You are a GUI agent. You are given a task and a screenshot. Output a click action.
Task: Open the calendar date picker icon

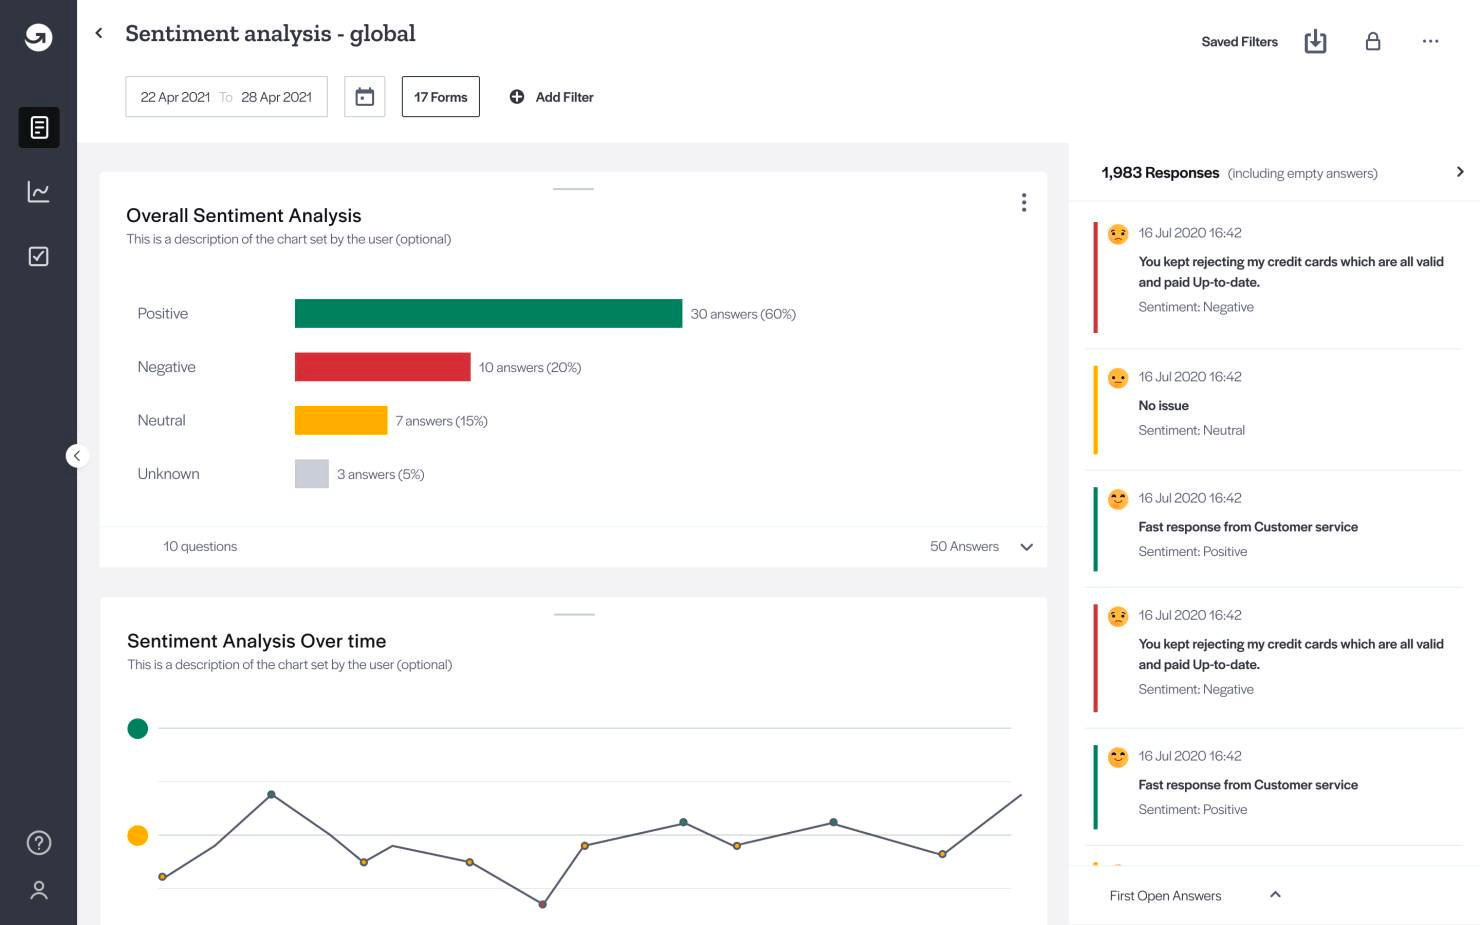point(365,96)
